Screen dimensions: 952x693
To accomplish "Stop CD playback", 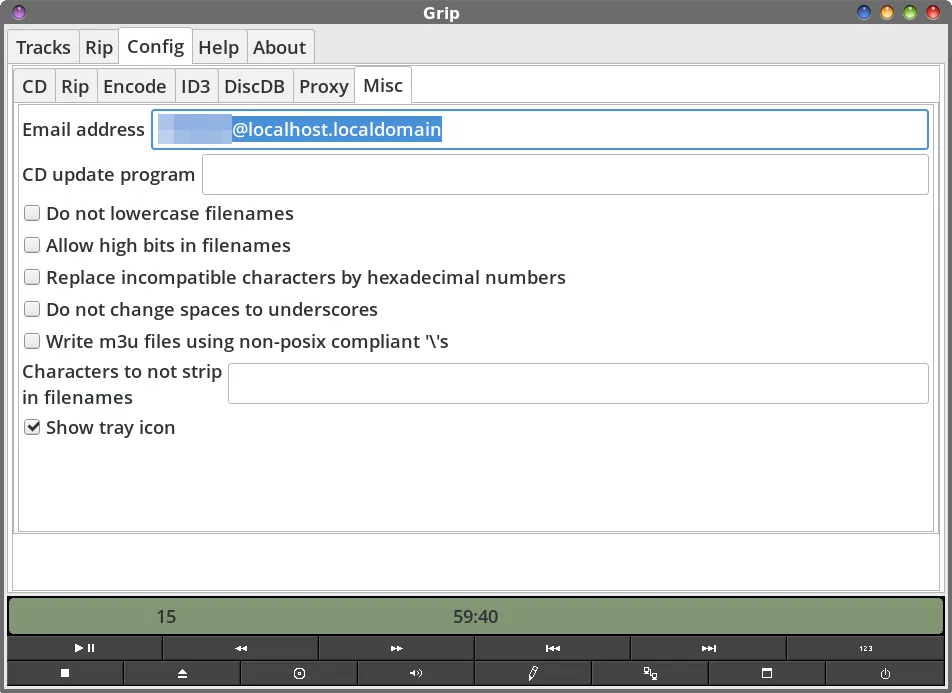I will click(x=65, y=673).
